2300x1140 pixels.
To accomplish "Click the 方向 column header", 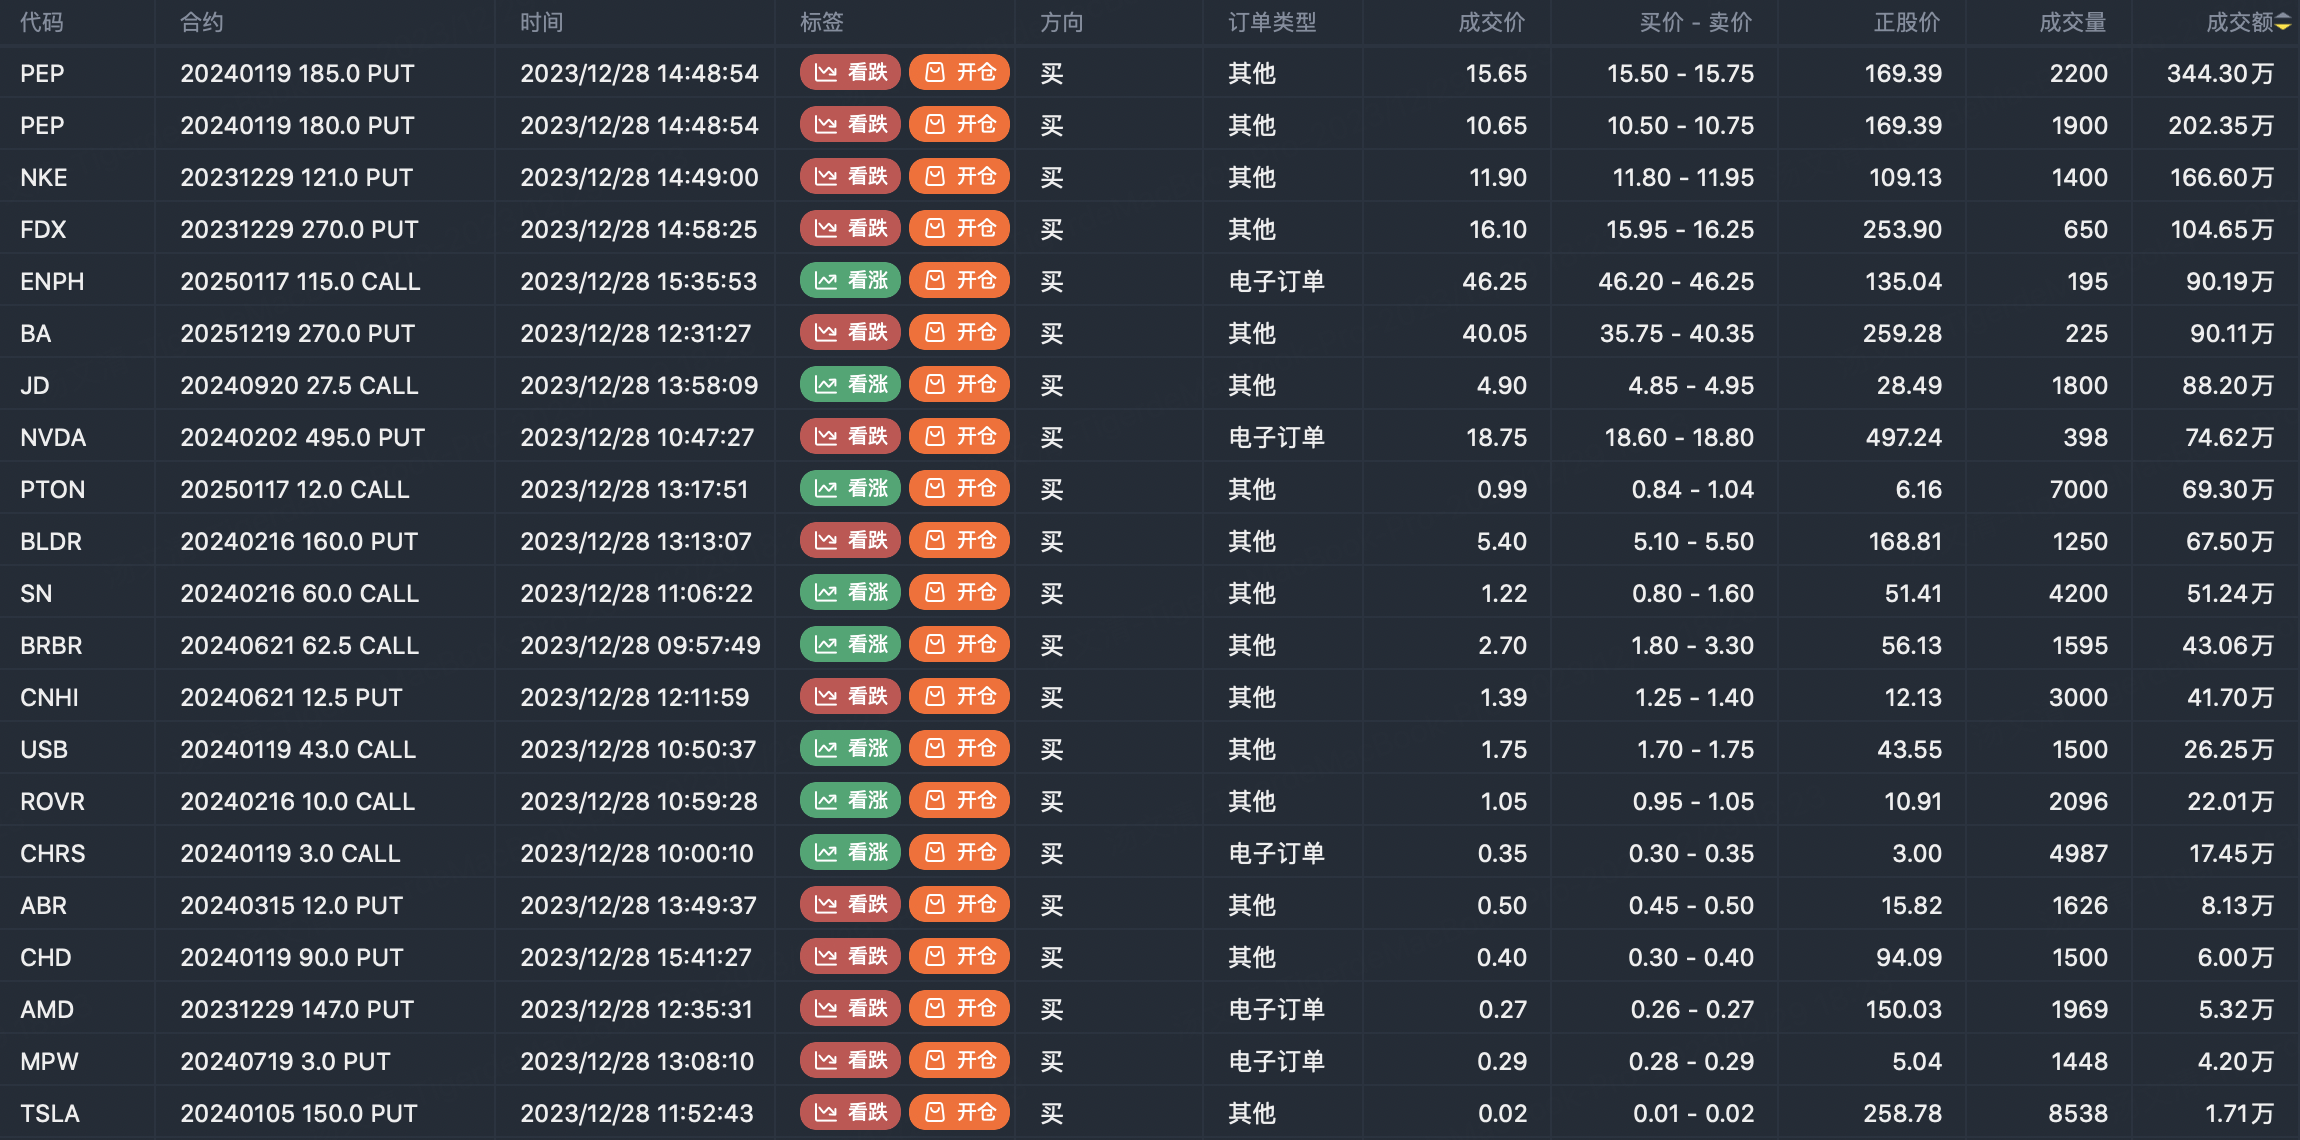I will pyautogui.click(x=1062, y=22).
